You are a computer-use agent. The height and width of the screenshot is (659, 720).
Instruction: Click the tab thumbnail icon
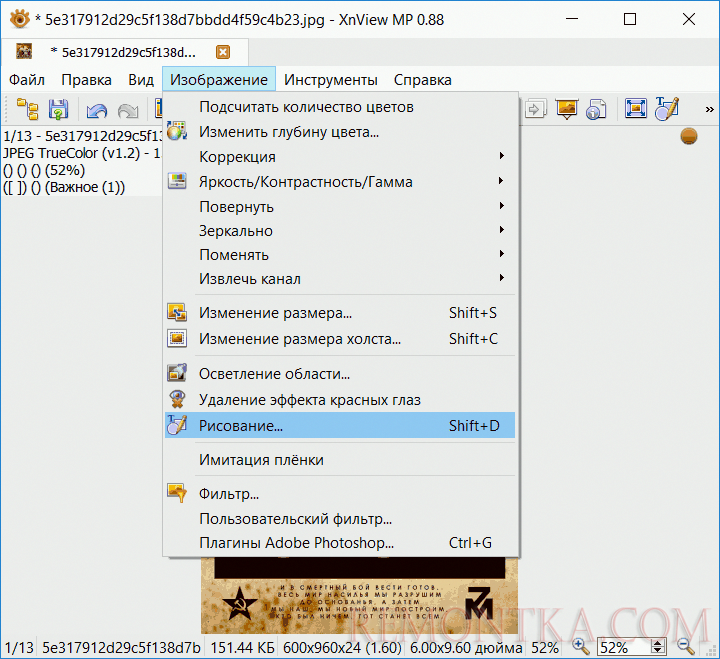pos(24,51)
